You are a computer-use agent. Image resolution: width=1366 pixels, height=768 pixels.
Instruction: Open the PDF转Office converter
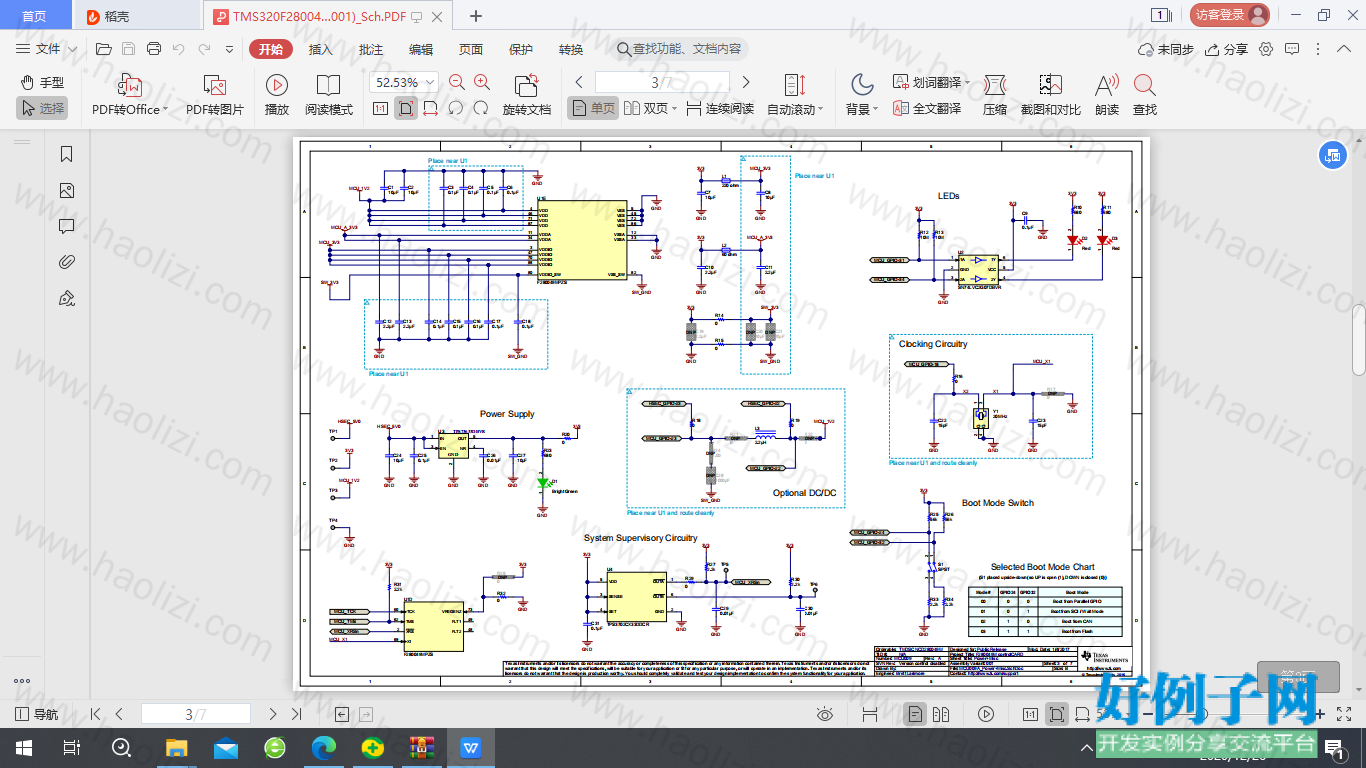point(130,95)
